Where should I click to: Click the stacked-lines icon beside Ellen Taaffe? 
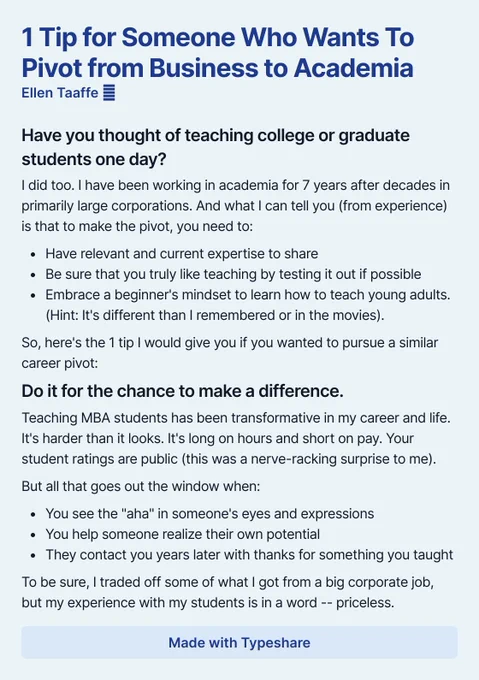coord(109,93)
